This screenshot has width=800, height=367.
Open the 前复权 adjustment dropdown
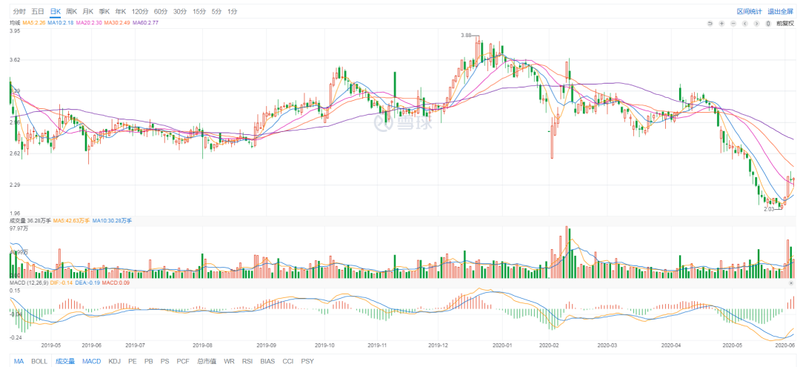785,23
